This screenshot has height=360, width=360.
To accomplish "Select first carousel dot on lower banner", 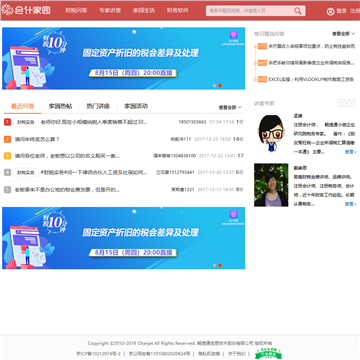I will coord(215,265).
